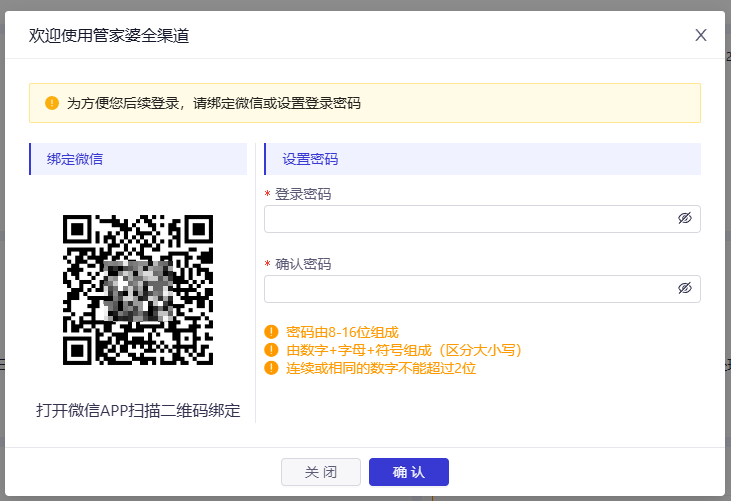Click the 登录密码 input field
The width and height of the screenshot is (731, 501).
click(x=482, y=219)
